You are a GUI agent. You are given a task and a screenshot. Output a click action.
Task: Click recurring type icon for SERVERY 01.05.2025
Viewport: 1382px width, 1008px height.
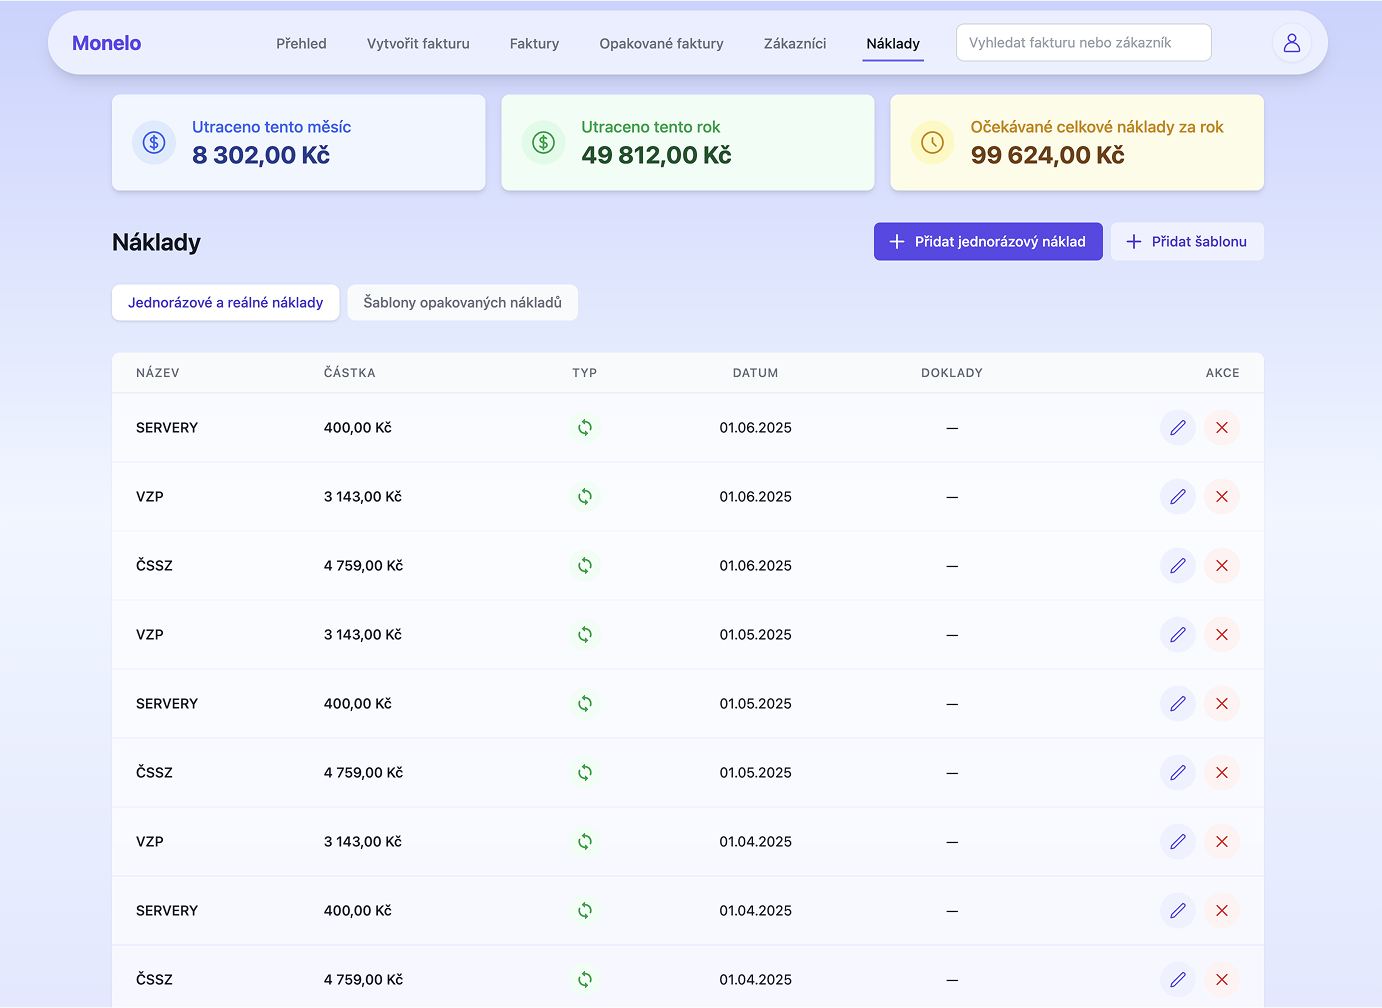(x=585, y=704)
